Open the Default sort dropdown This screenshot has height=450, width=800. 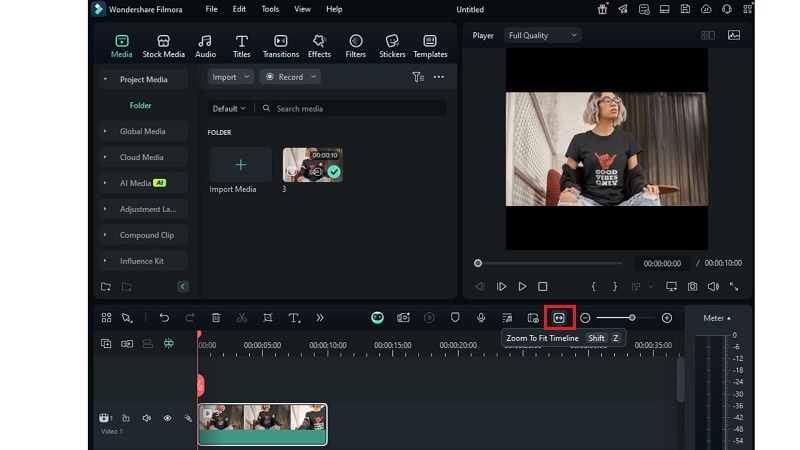229,109
